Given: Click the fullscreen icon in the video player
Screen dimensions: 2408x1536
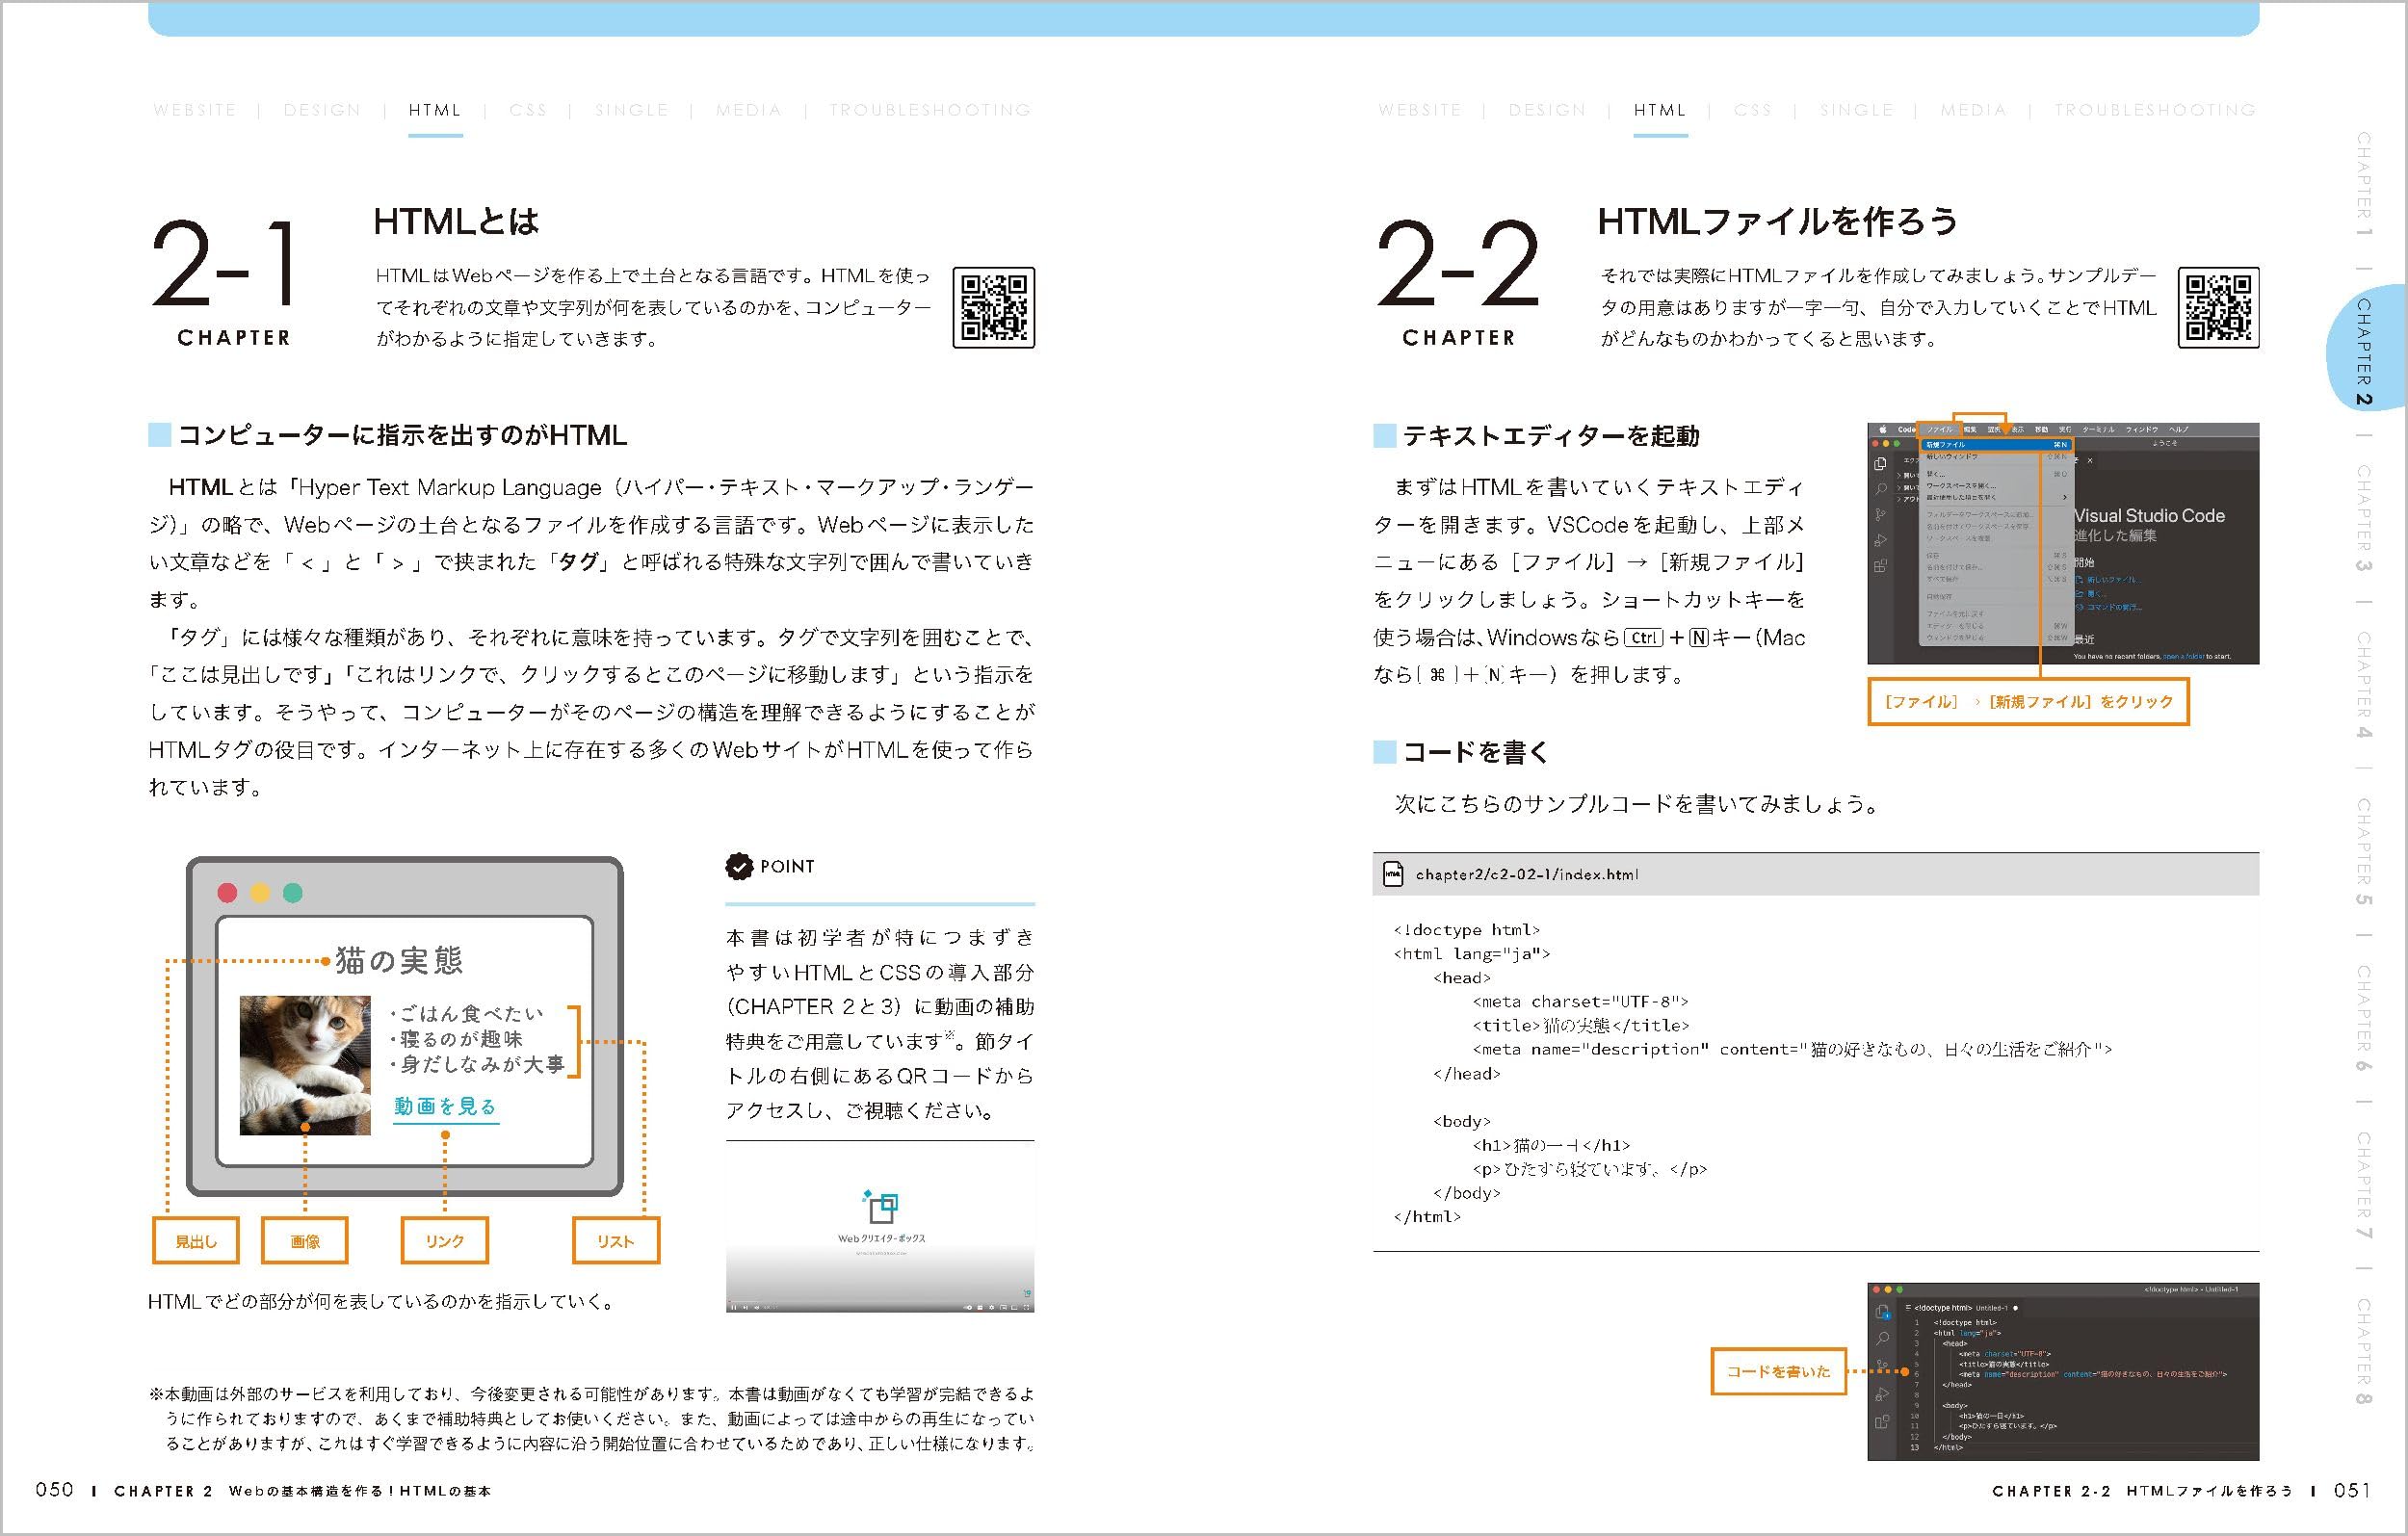Looking at the screenshot, I should click(1026, 1308).
